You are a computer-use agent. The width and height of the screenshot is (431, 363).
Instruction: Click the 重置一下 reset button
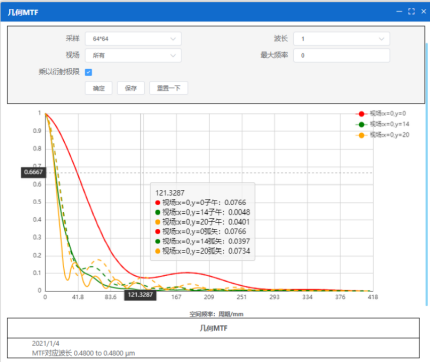coord(168,88)
